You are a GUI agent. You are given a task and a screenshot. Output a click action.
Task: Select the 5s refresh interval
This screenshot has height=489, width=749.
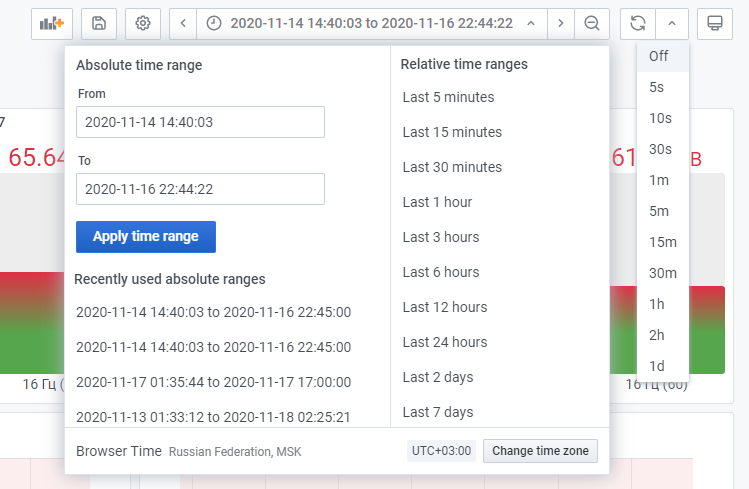(x=657, y=87)
